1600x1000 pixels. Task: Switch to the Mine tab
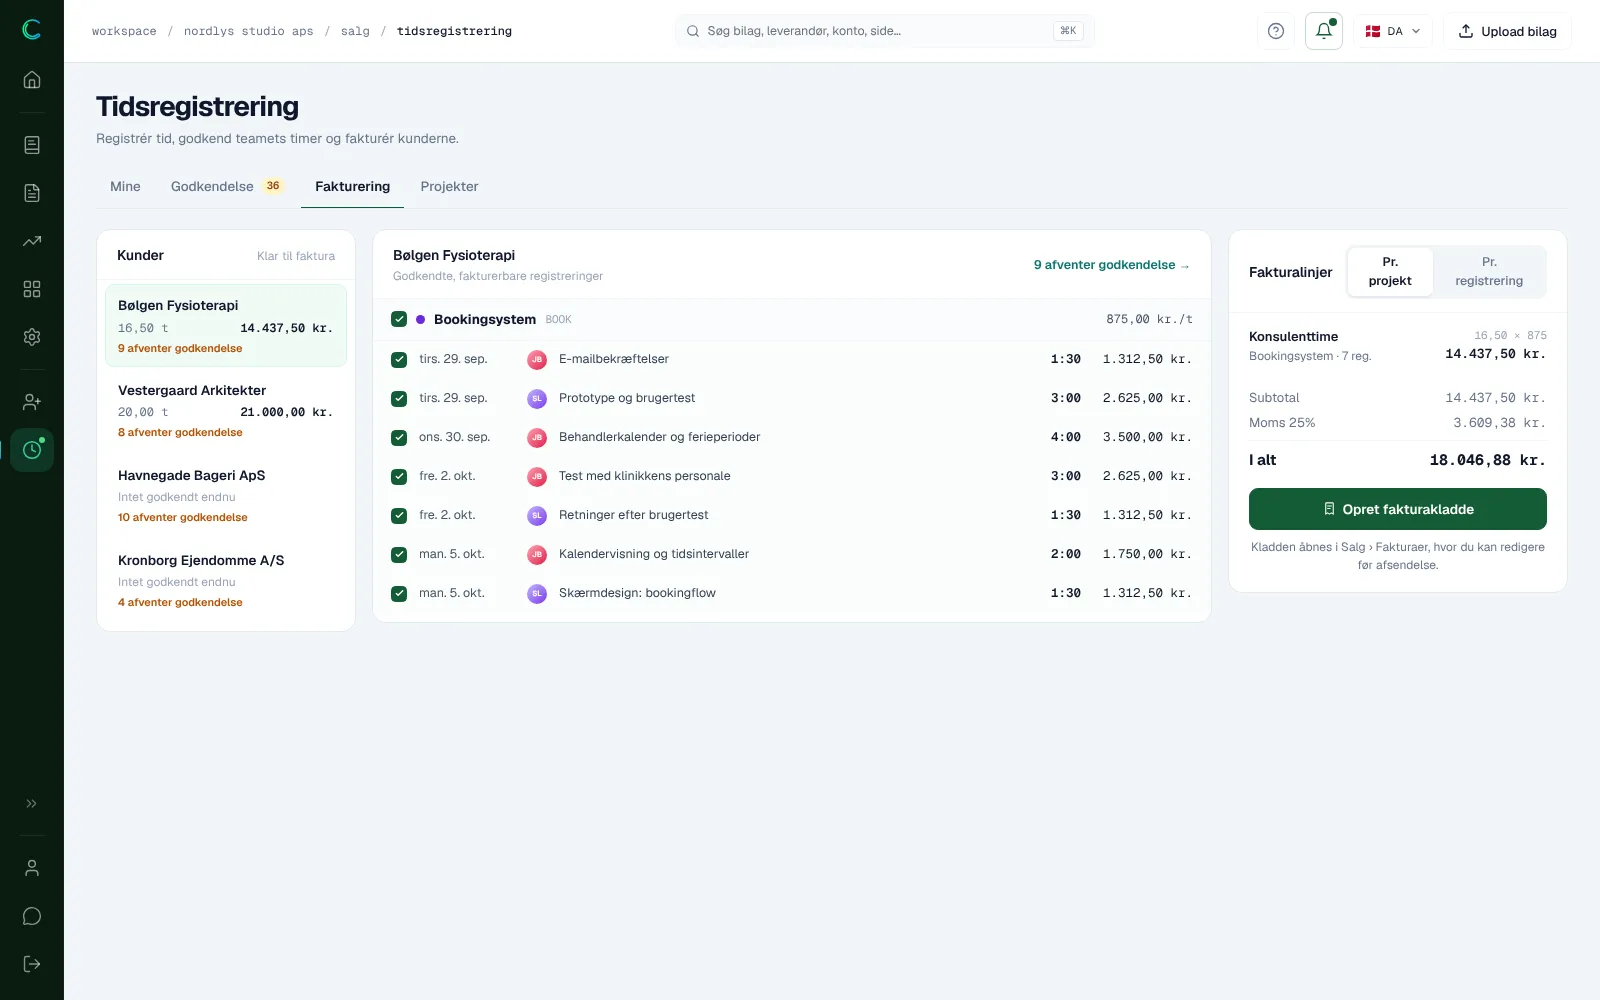(125, 187)
